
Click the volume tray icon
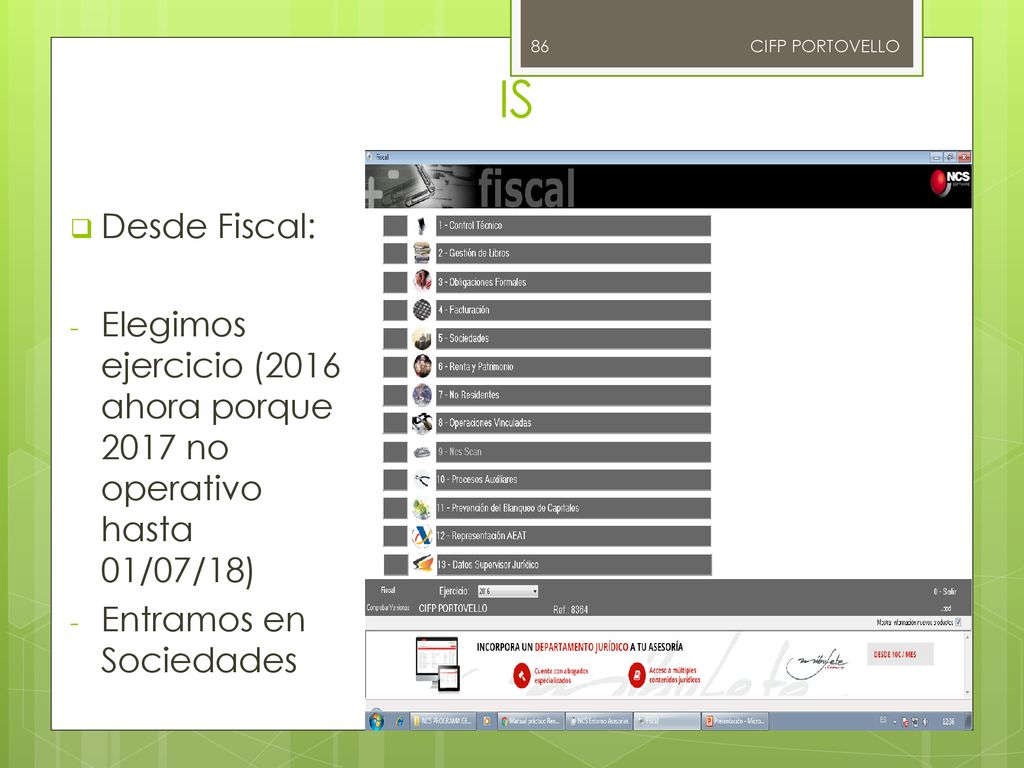tap(925, 722)
